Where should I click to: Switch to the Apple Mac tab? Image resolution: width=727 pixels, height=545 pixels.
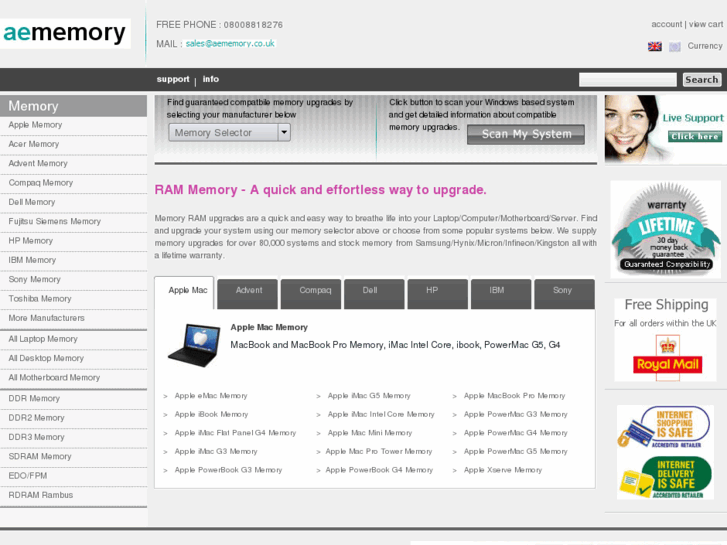click(x=185, y=293)
